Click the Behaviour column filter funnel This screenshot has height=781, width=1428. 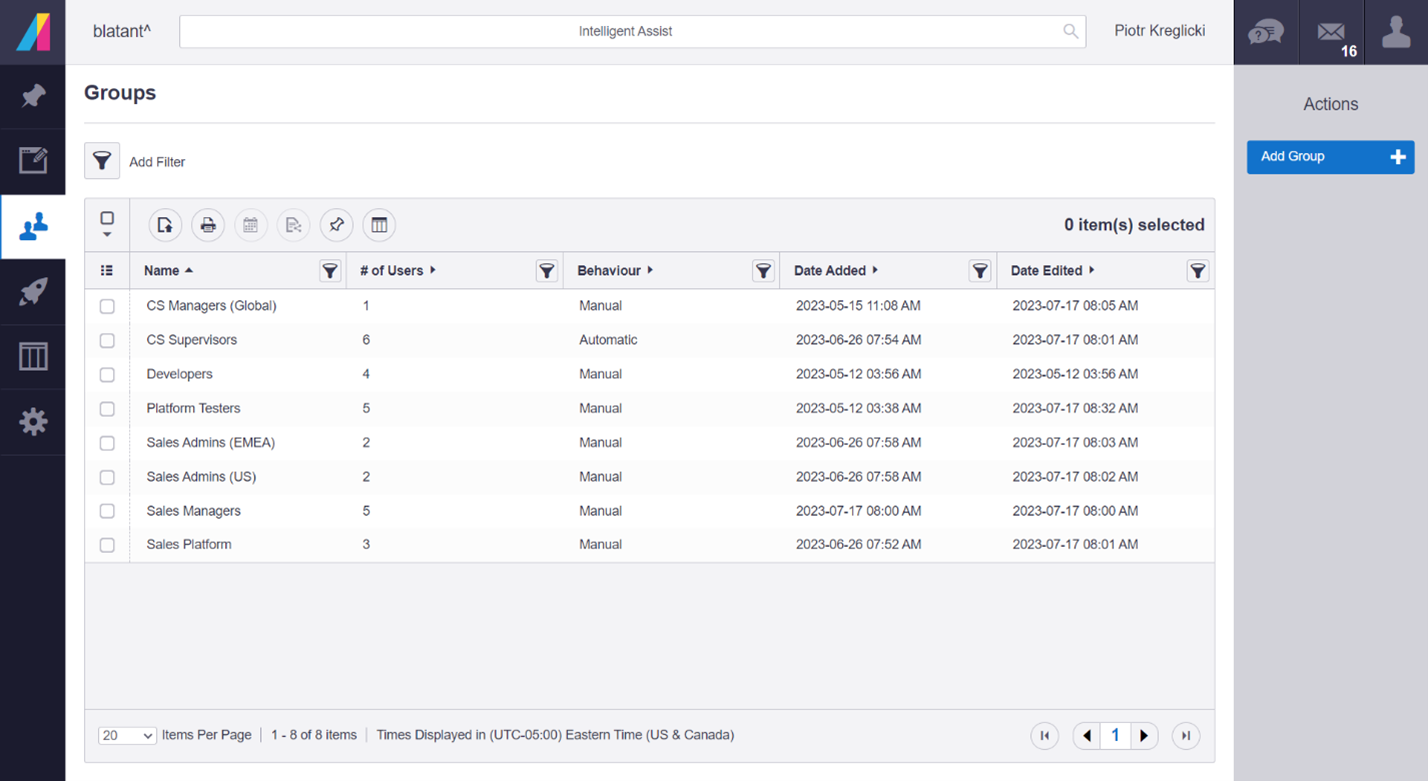763,270
